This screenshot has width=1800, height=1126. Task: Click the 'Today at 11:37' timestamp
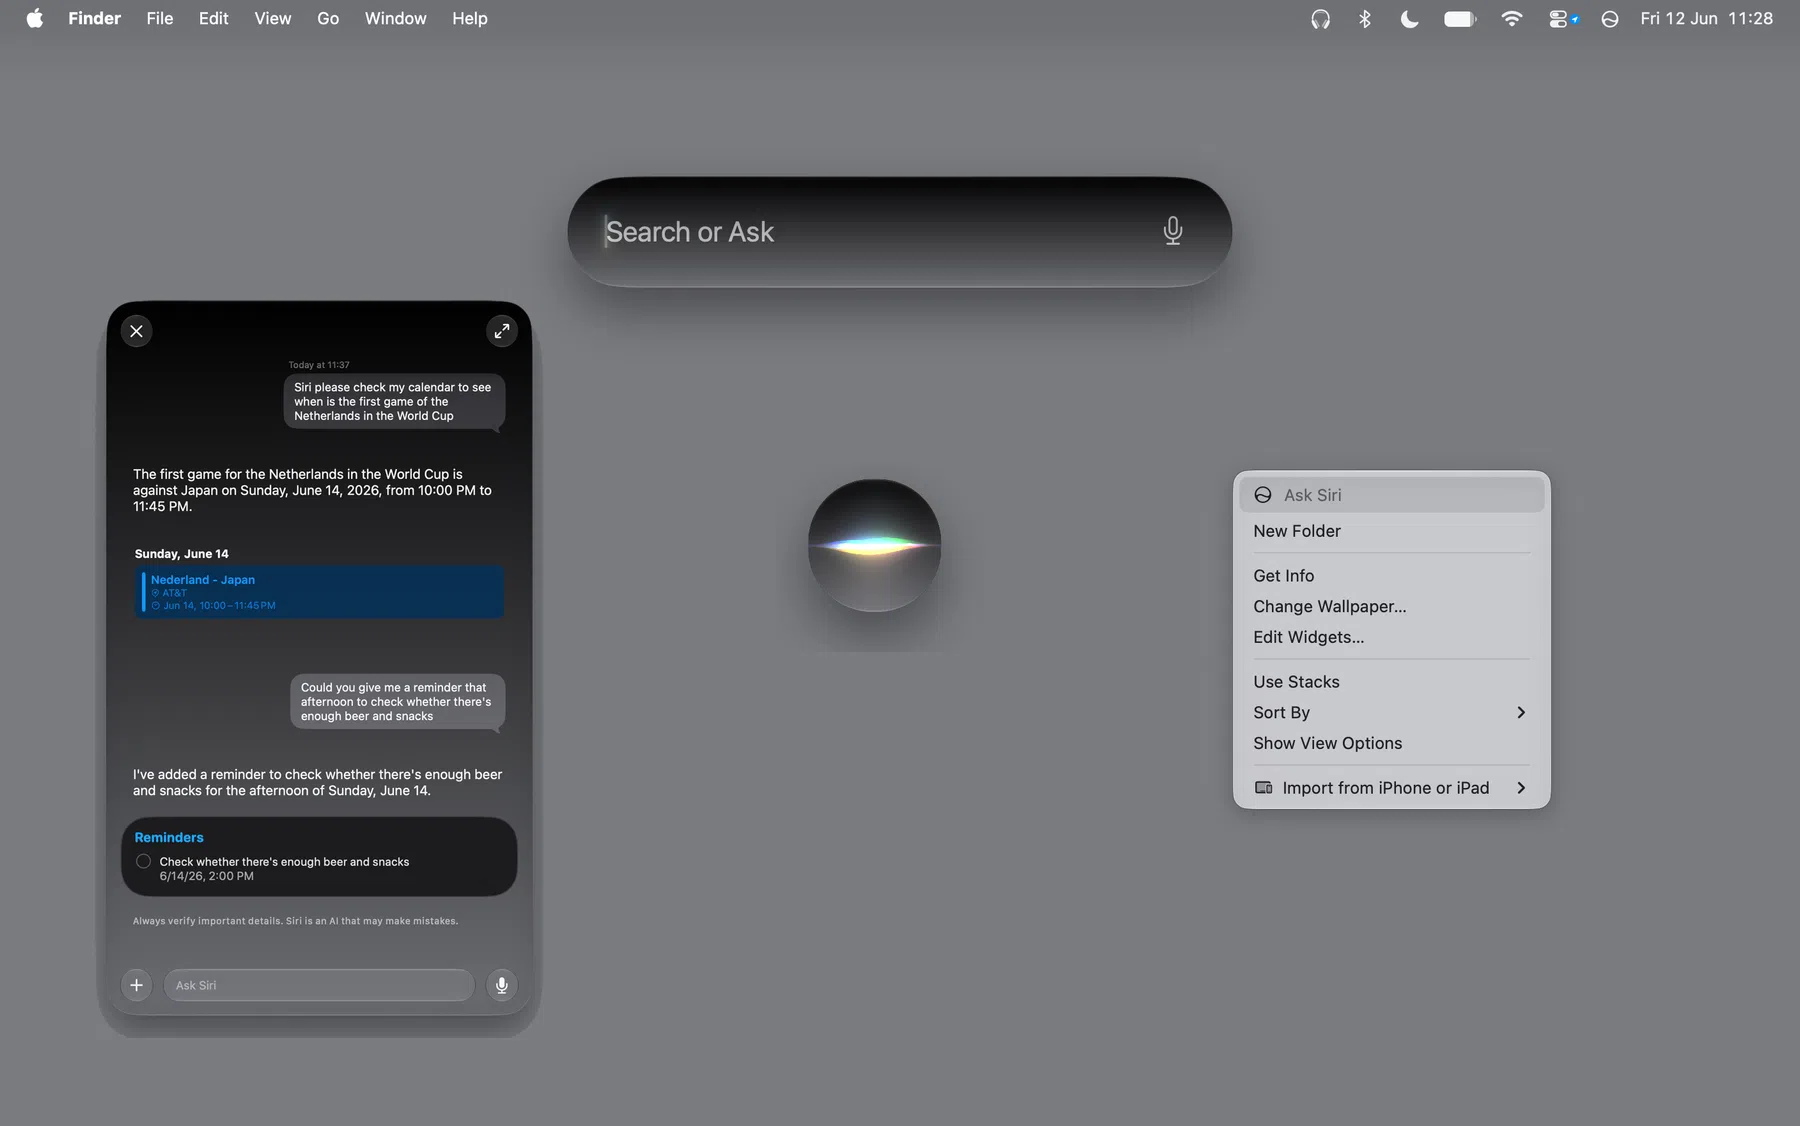(319, 365)
